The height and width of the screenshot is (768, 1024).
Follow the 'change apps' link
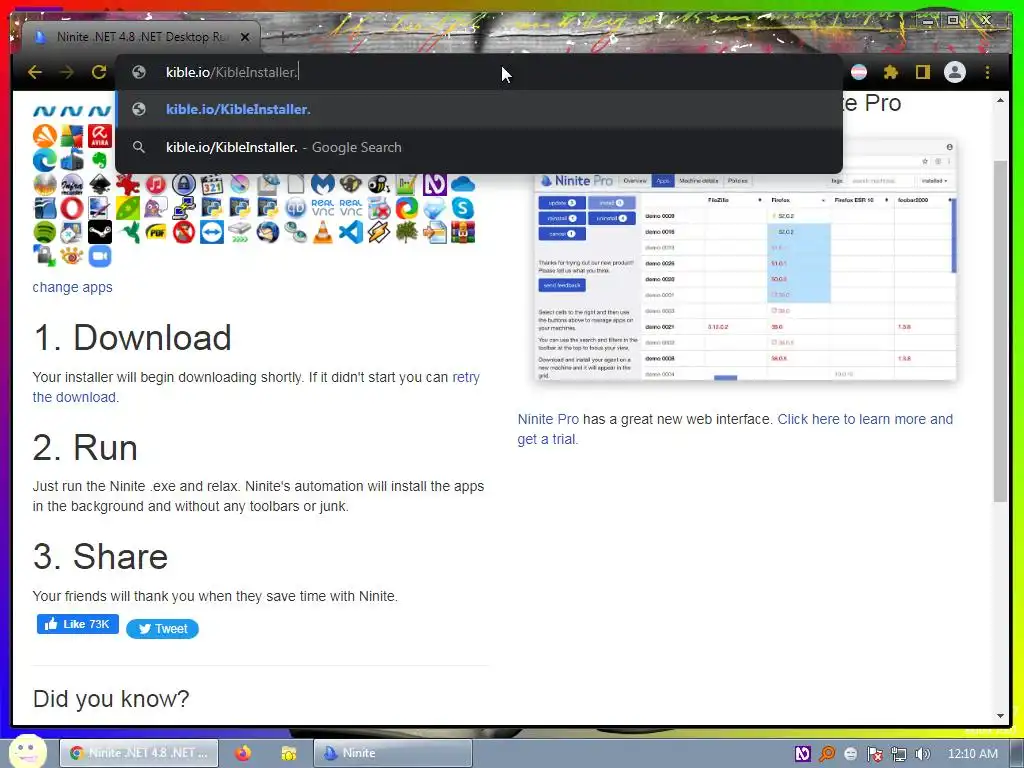click(x=72, y=287)
